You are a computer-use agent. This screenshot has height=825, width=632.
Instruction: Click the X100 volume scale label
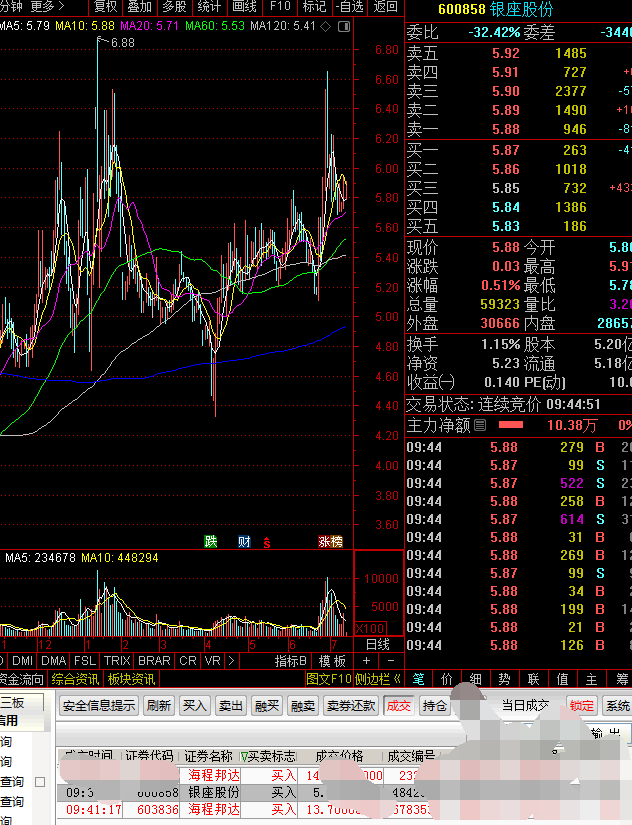(x=370, y=628)
